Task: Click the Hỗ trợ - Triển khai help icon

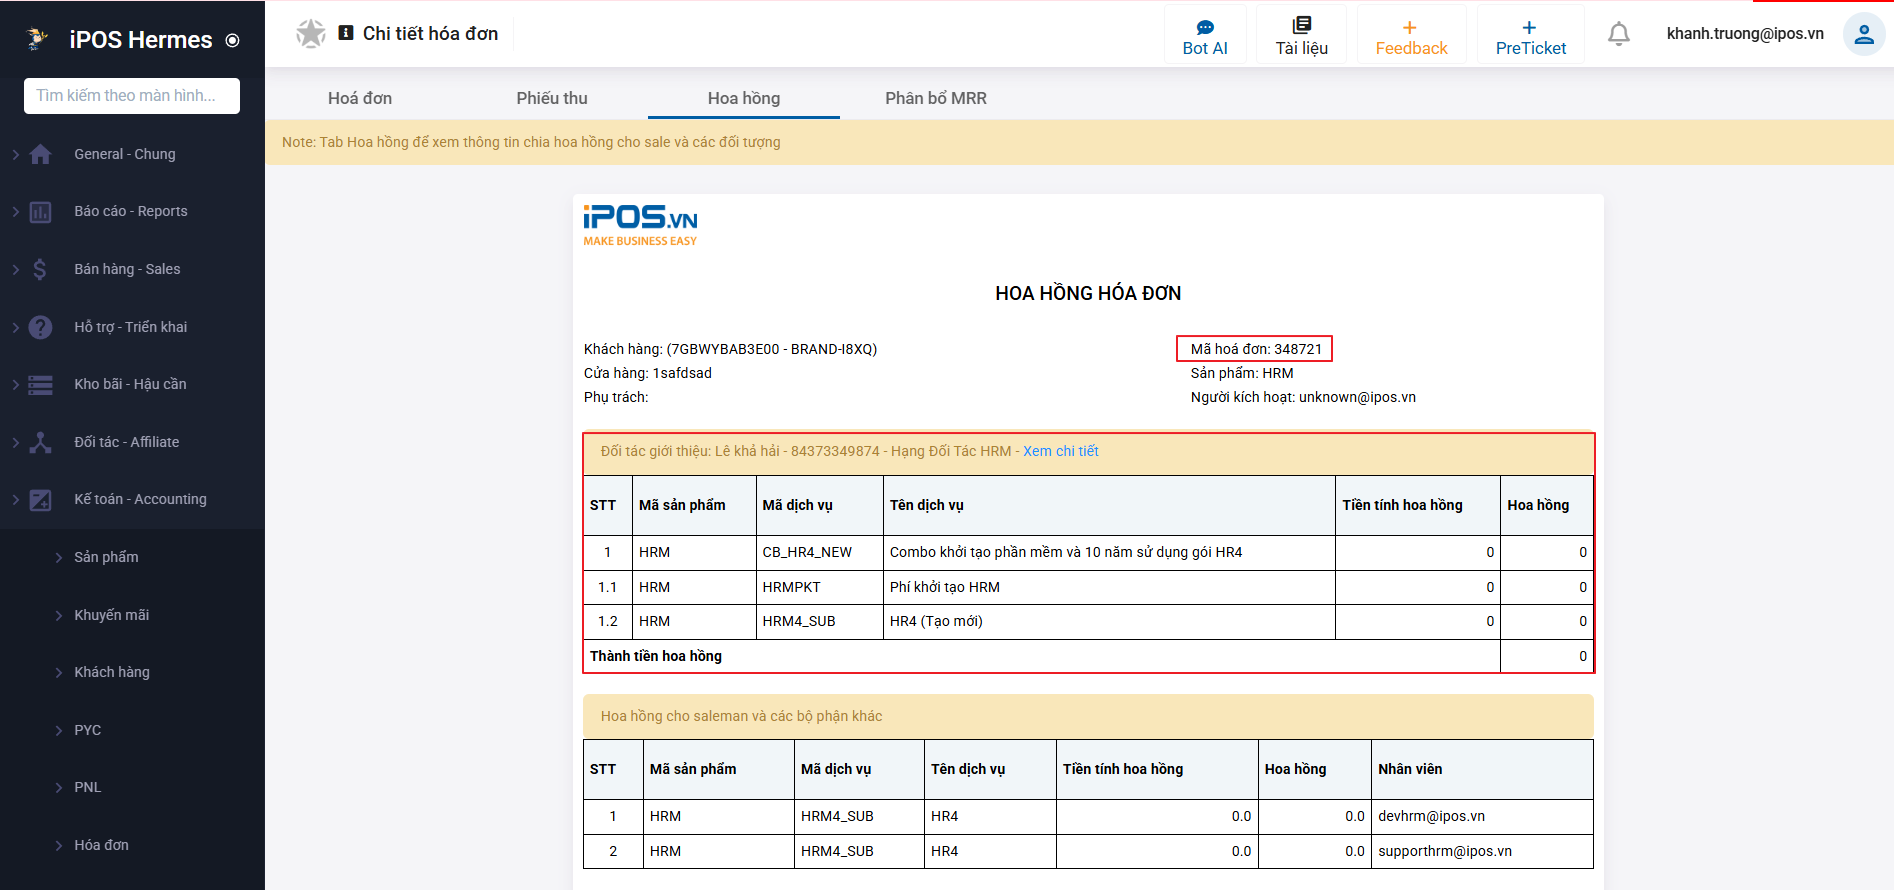Action: pos(41,327)
